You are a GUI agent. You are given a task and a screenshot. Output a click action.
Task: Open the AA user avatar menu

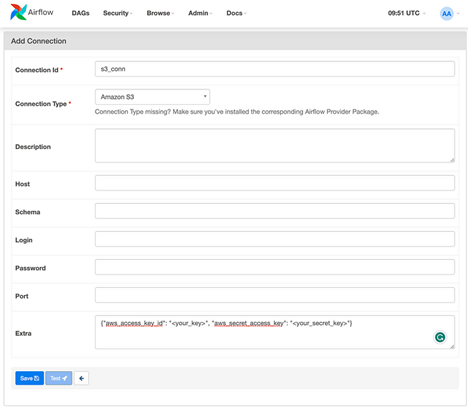coord(447,13)
